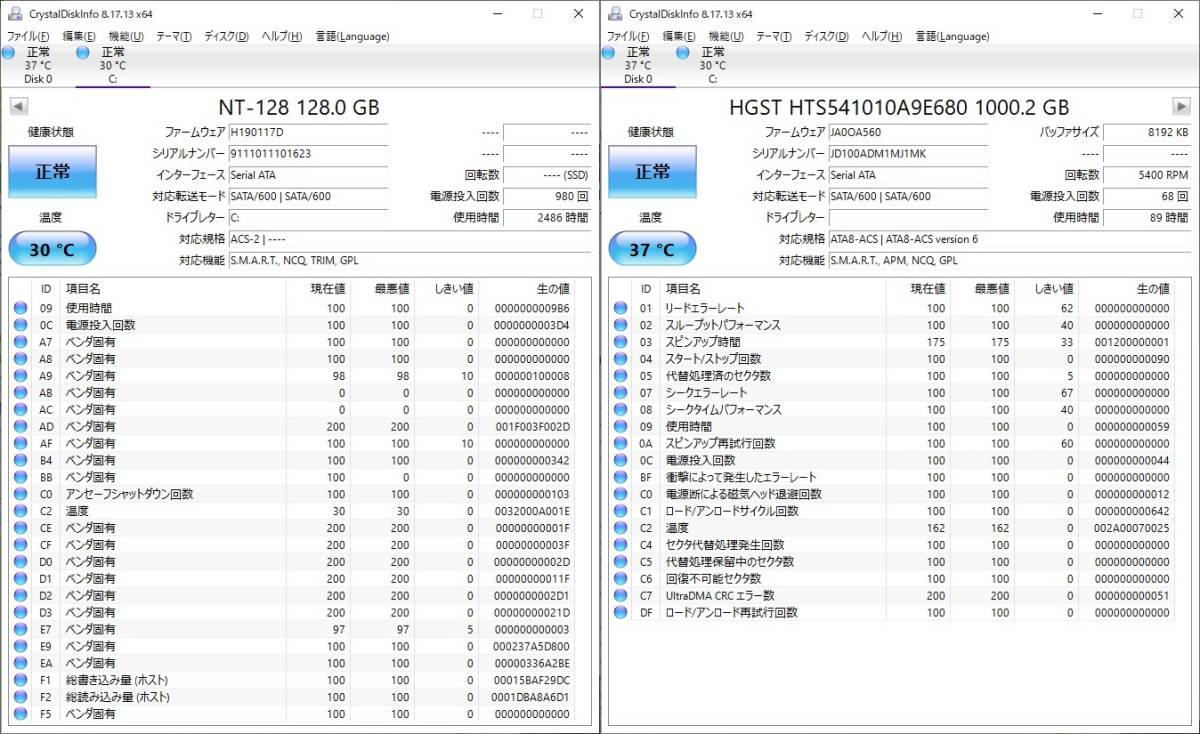Click power-on count field 980 回
Viewport: 1200px width, 734px height.
tap(547, 196)
